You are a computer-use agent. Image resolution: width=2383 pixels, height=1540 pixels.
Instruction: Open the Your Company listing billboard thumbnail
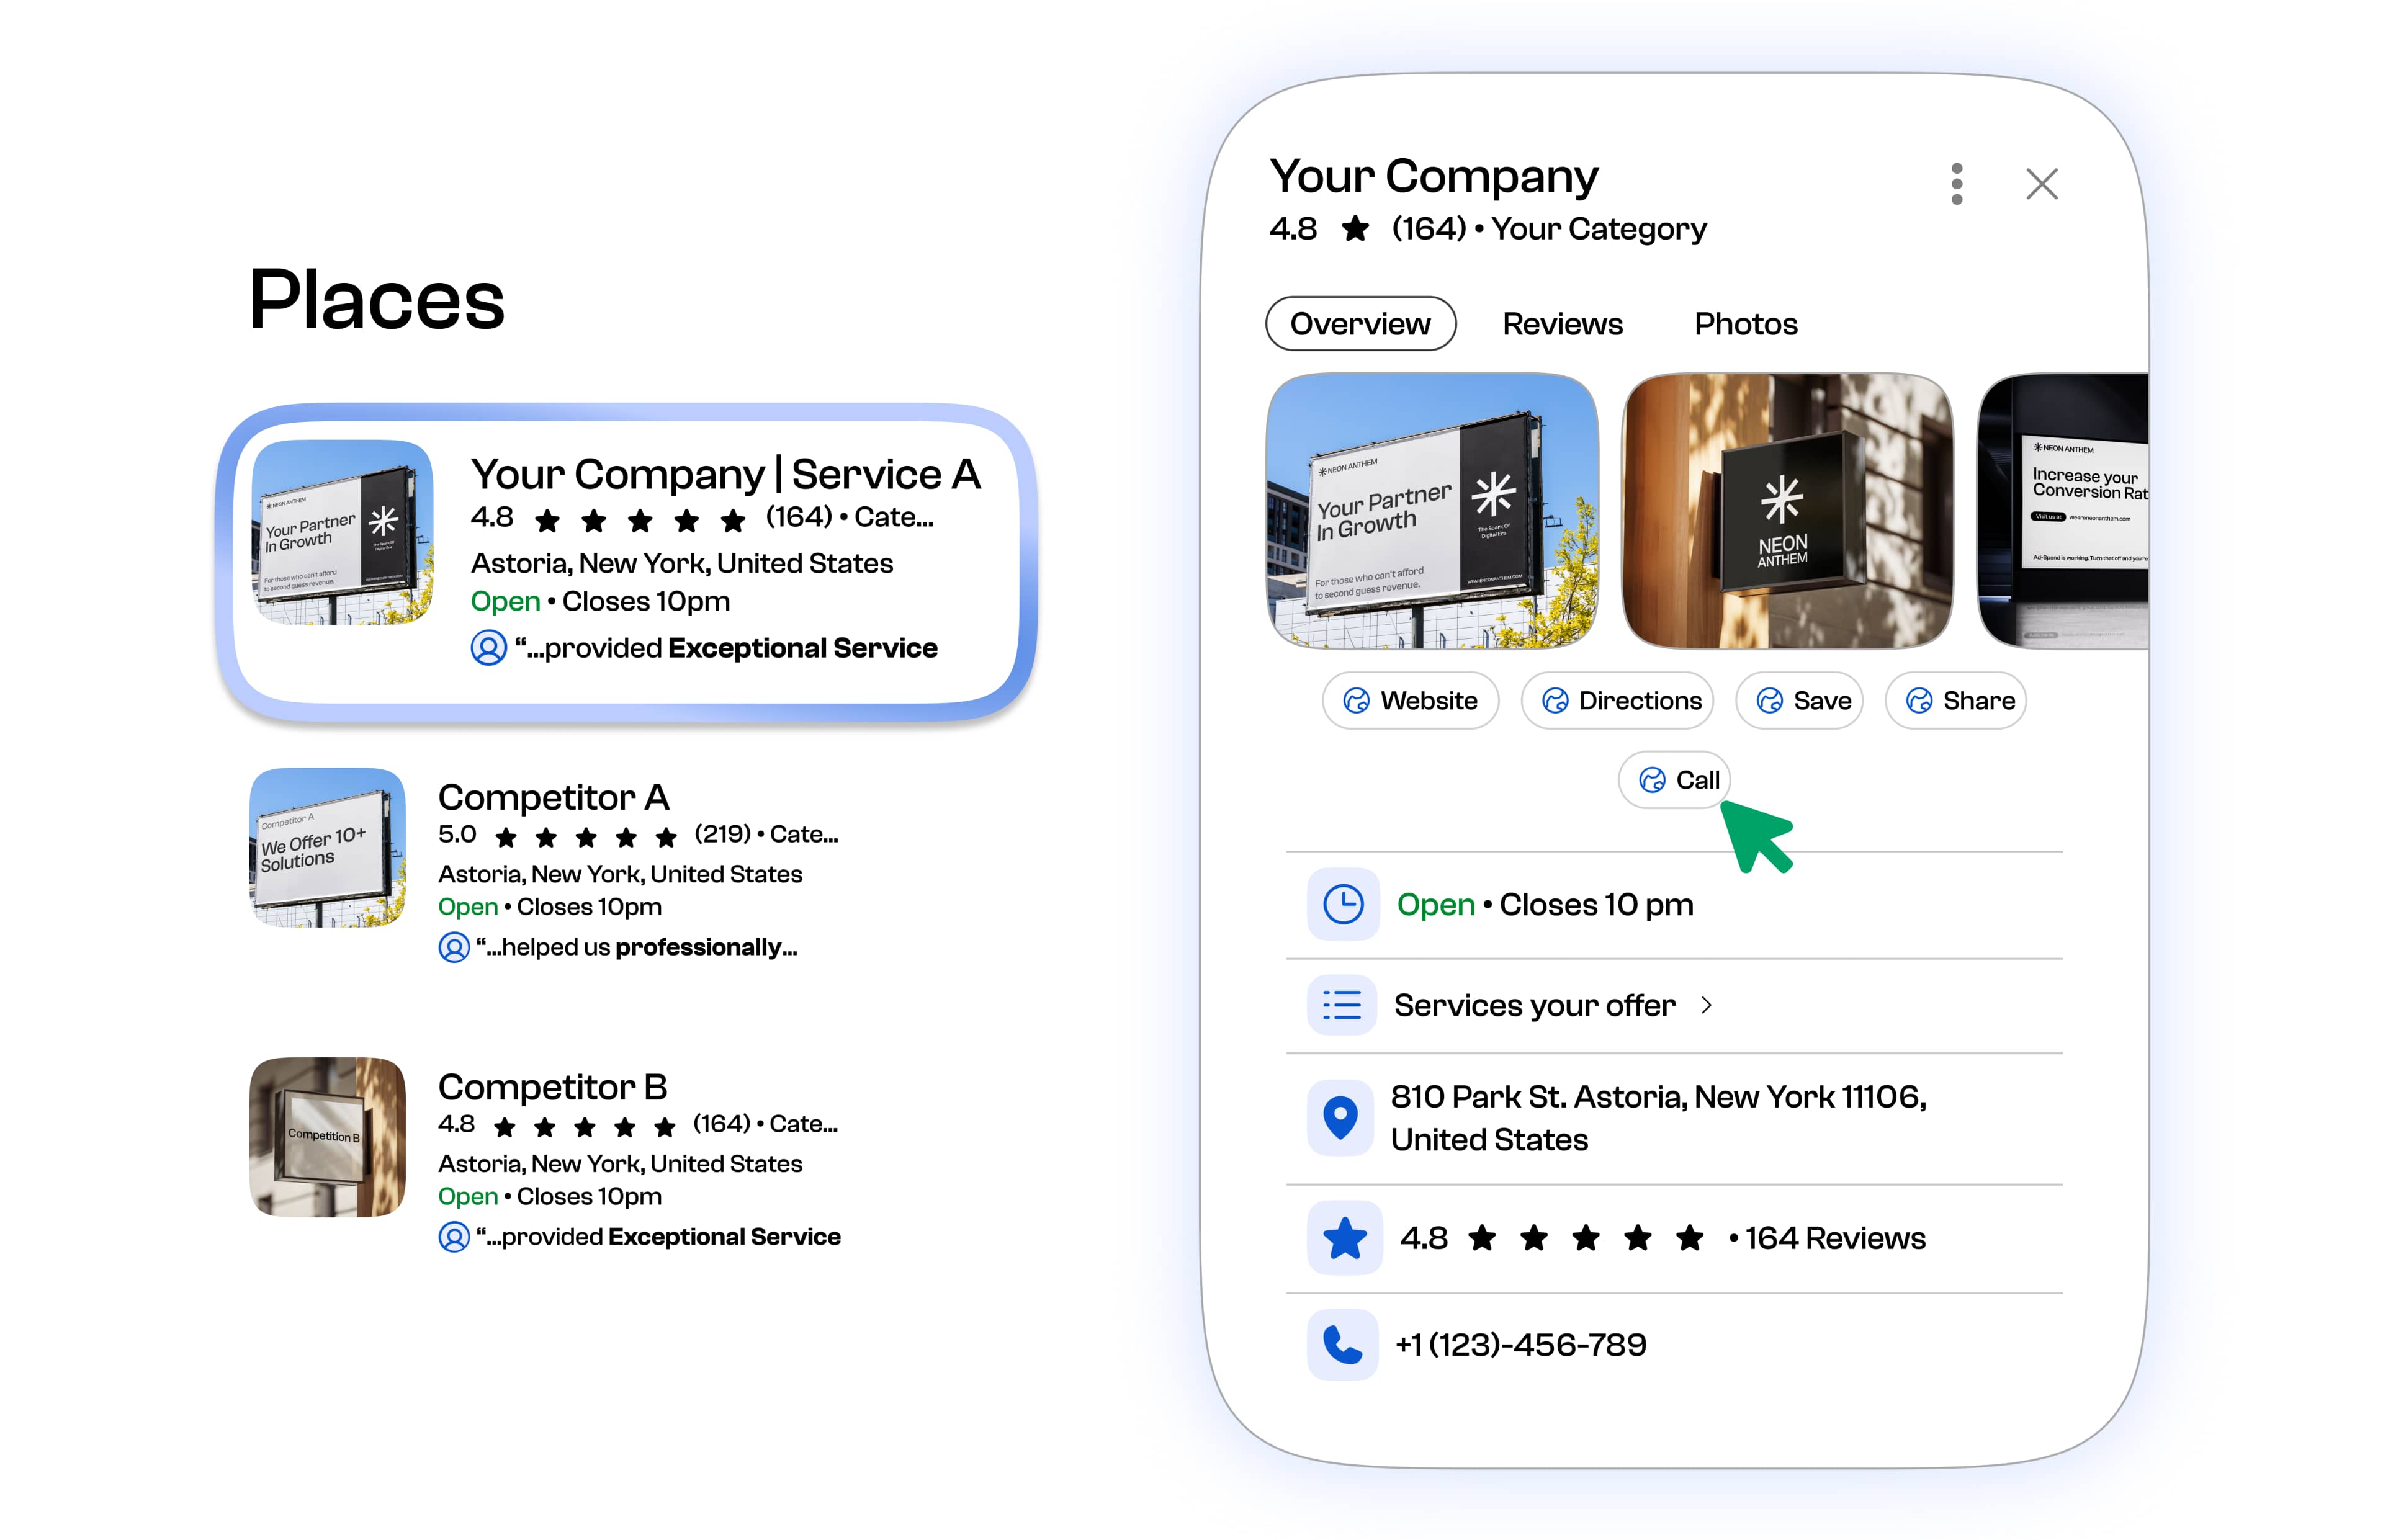pyautogui.click(x=342, y=532)
